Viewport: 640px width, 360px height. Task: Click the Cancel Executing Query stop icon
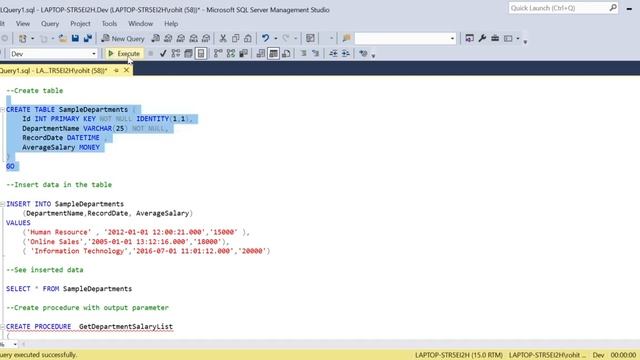coord(151,53)
